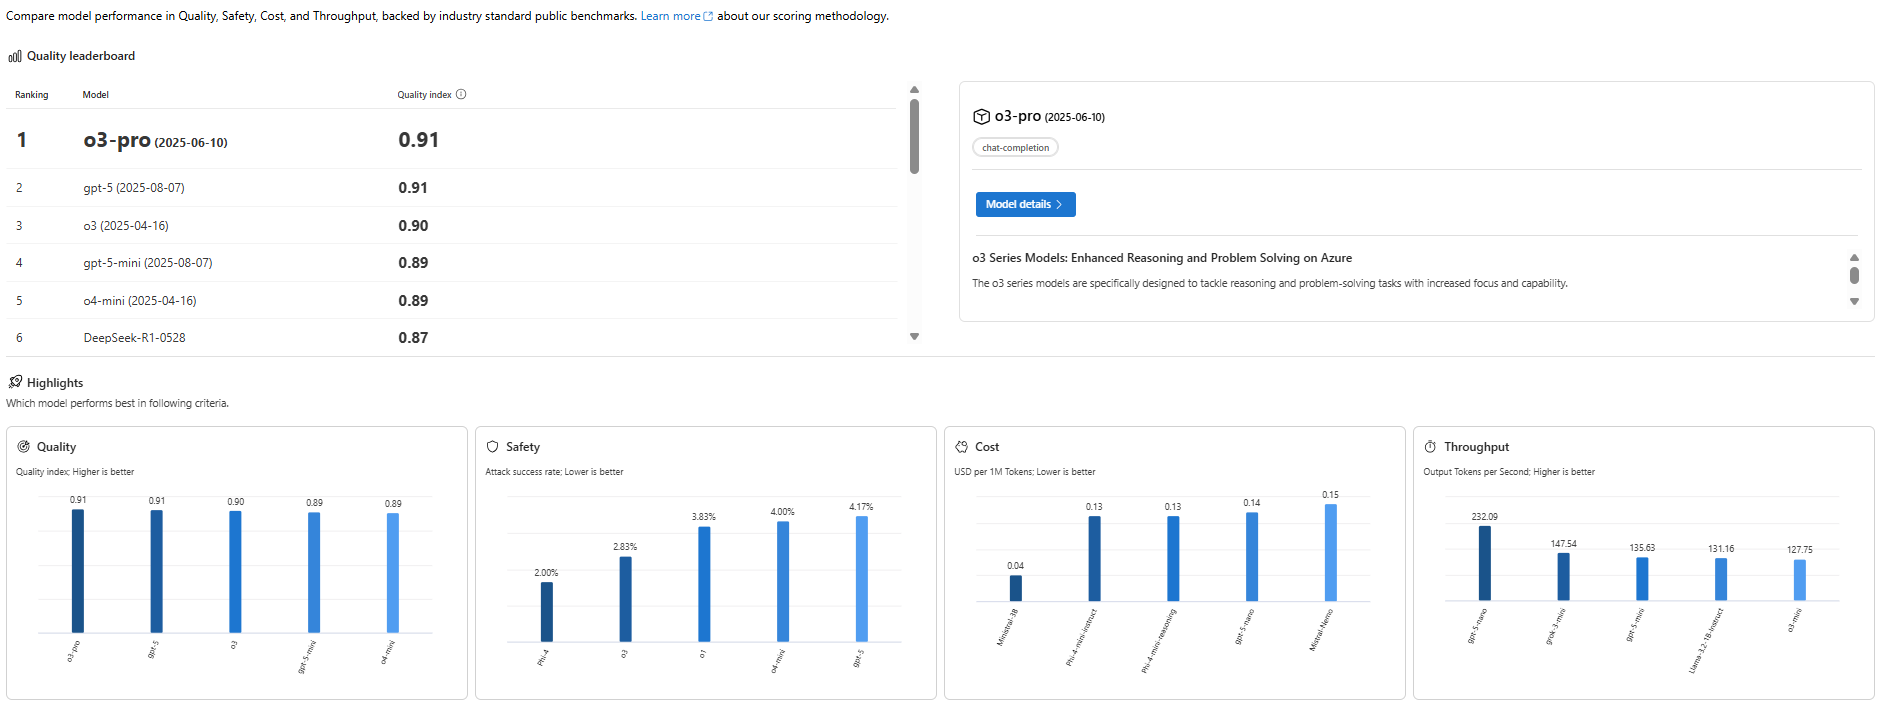Select the chat-completion tag
Viewport: 1880px width, 707px height.
tap(1015, 148)
